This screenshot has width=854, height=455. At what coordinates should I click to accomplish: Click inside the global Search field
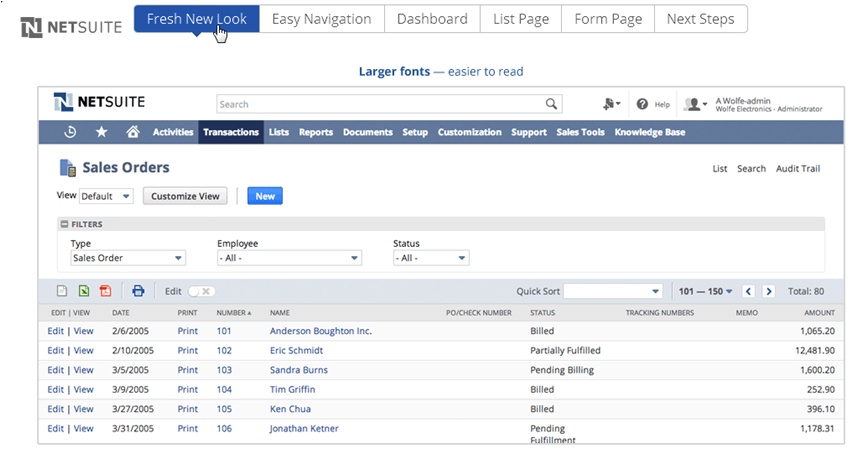380,104
